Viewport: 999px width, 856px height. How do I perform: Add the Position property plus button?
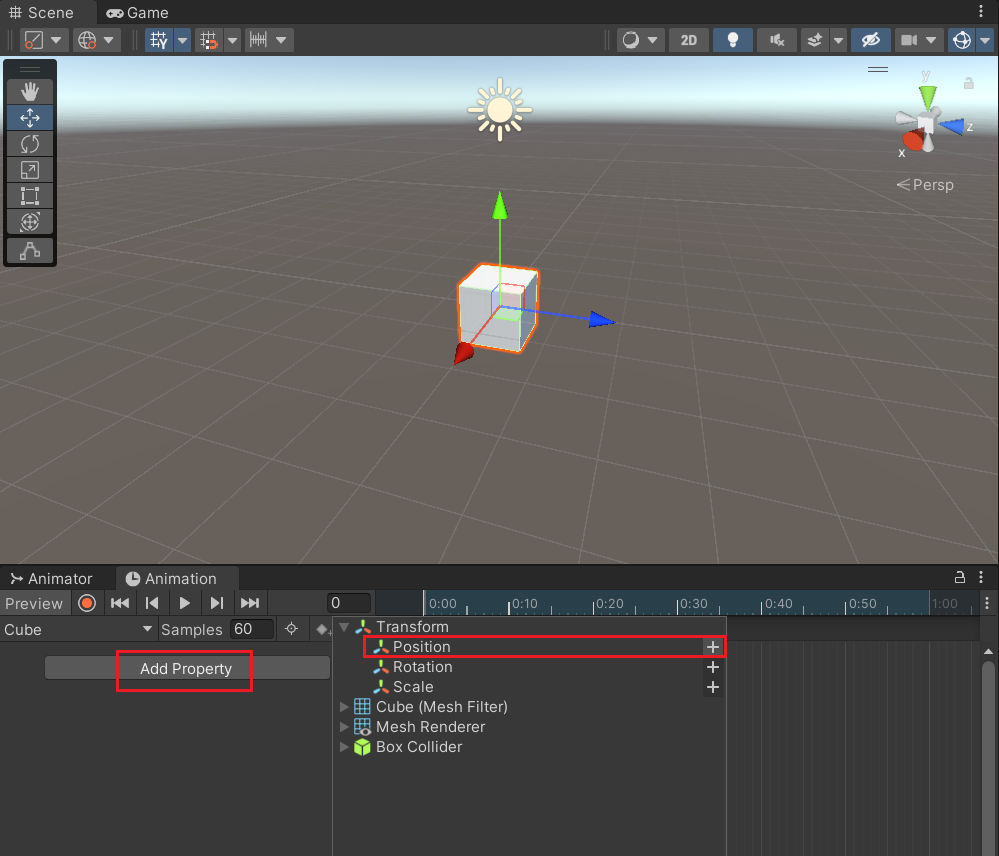click(x=713, y=647)
